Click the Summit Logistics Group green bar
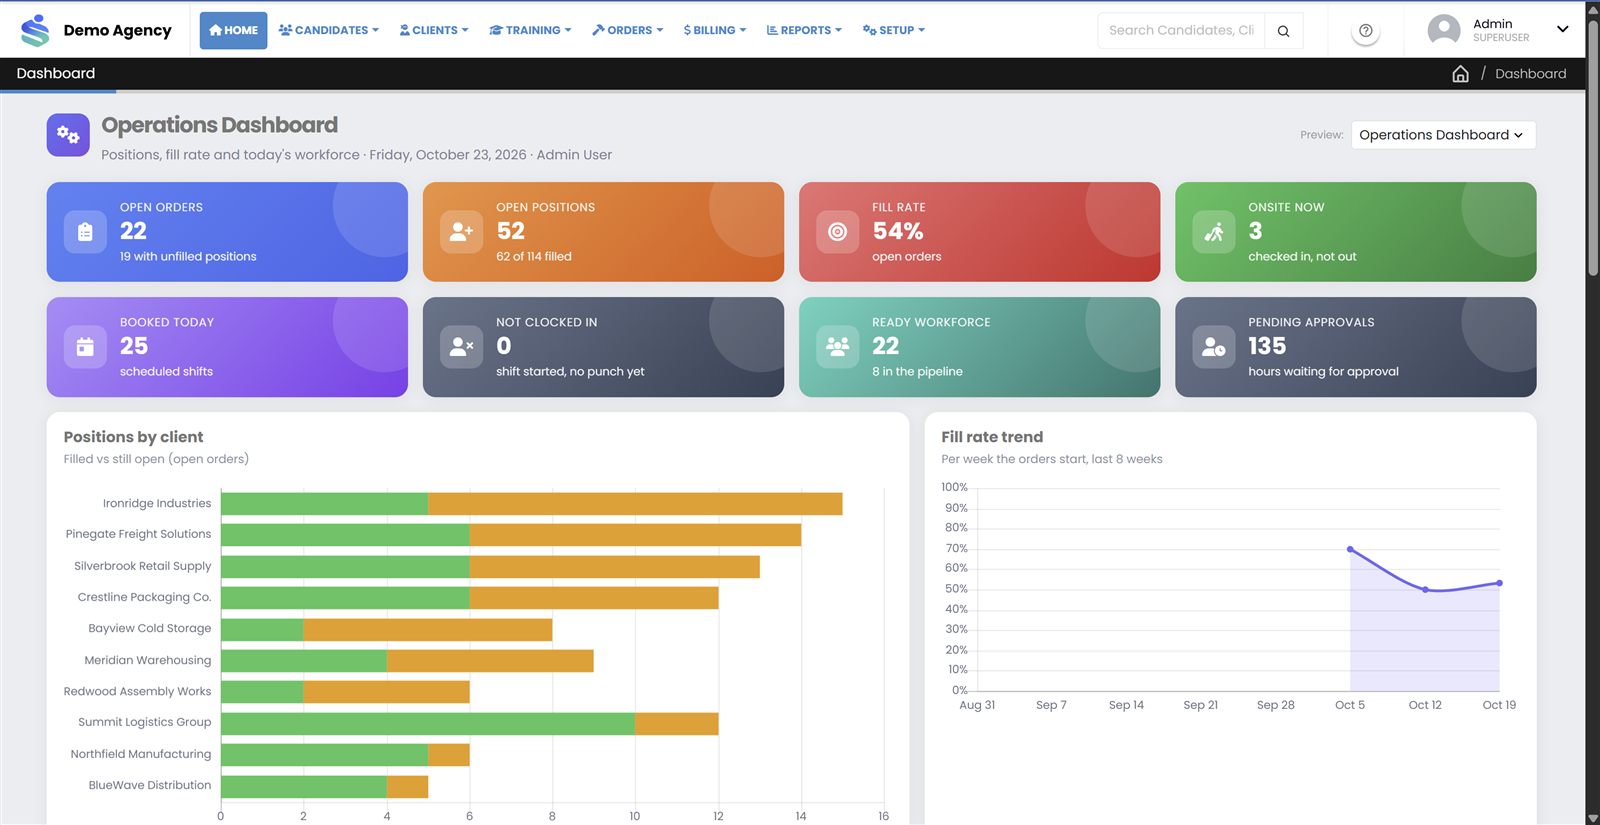The height and width of the screenshot is (825, 1600). point(428,723)
